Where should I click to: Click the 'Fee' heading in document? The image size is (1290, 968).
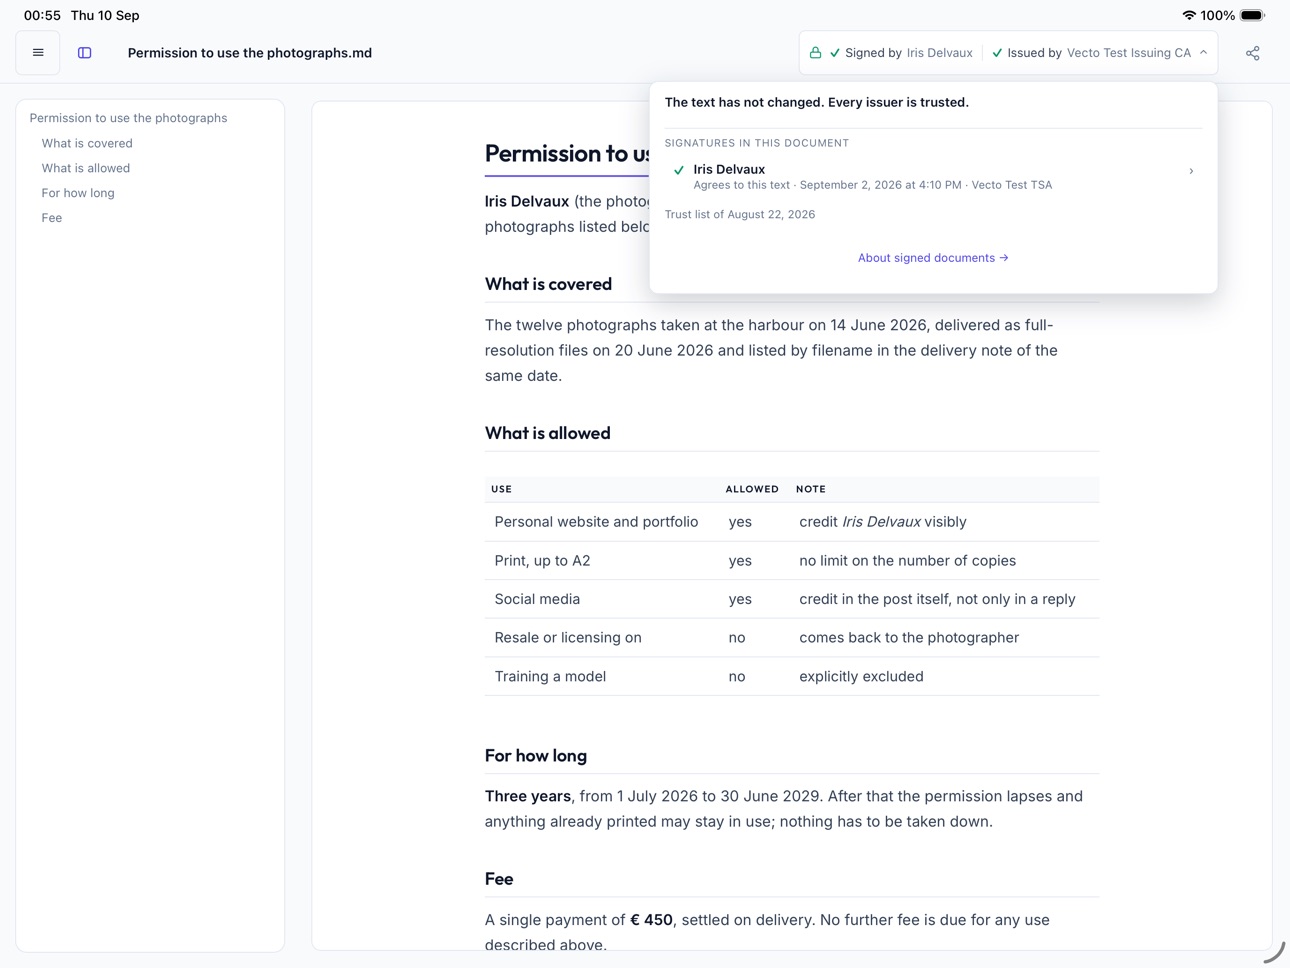click(x=499, y=879)
